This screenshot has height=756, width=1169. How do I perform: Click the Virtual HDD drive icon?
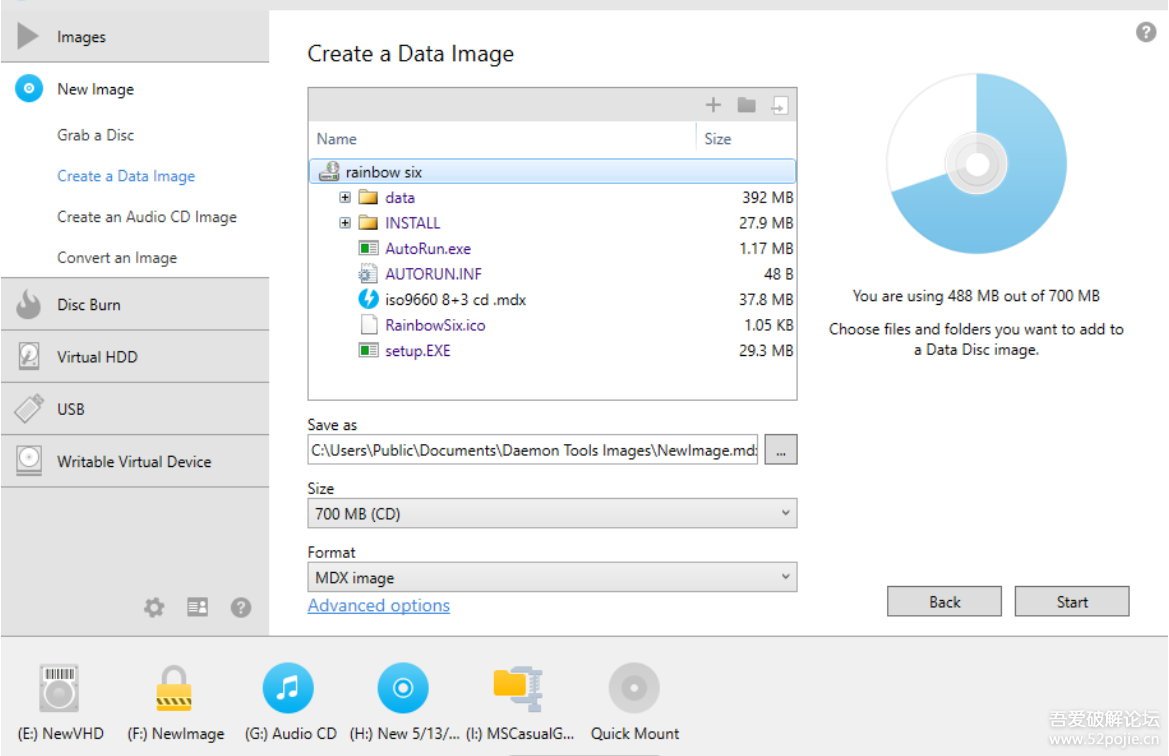pyautogui.click(x=28, y=356)
